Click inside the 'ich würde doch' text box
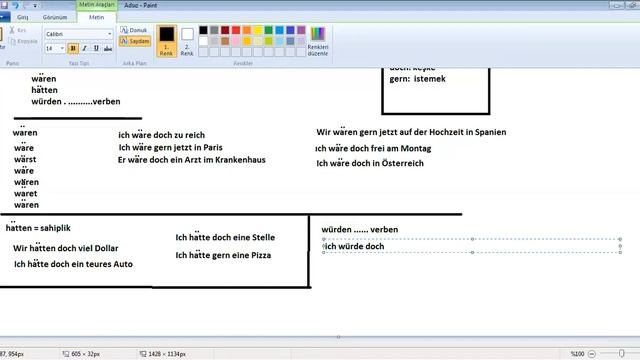 [x=472, y=246]
